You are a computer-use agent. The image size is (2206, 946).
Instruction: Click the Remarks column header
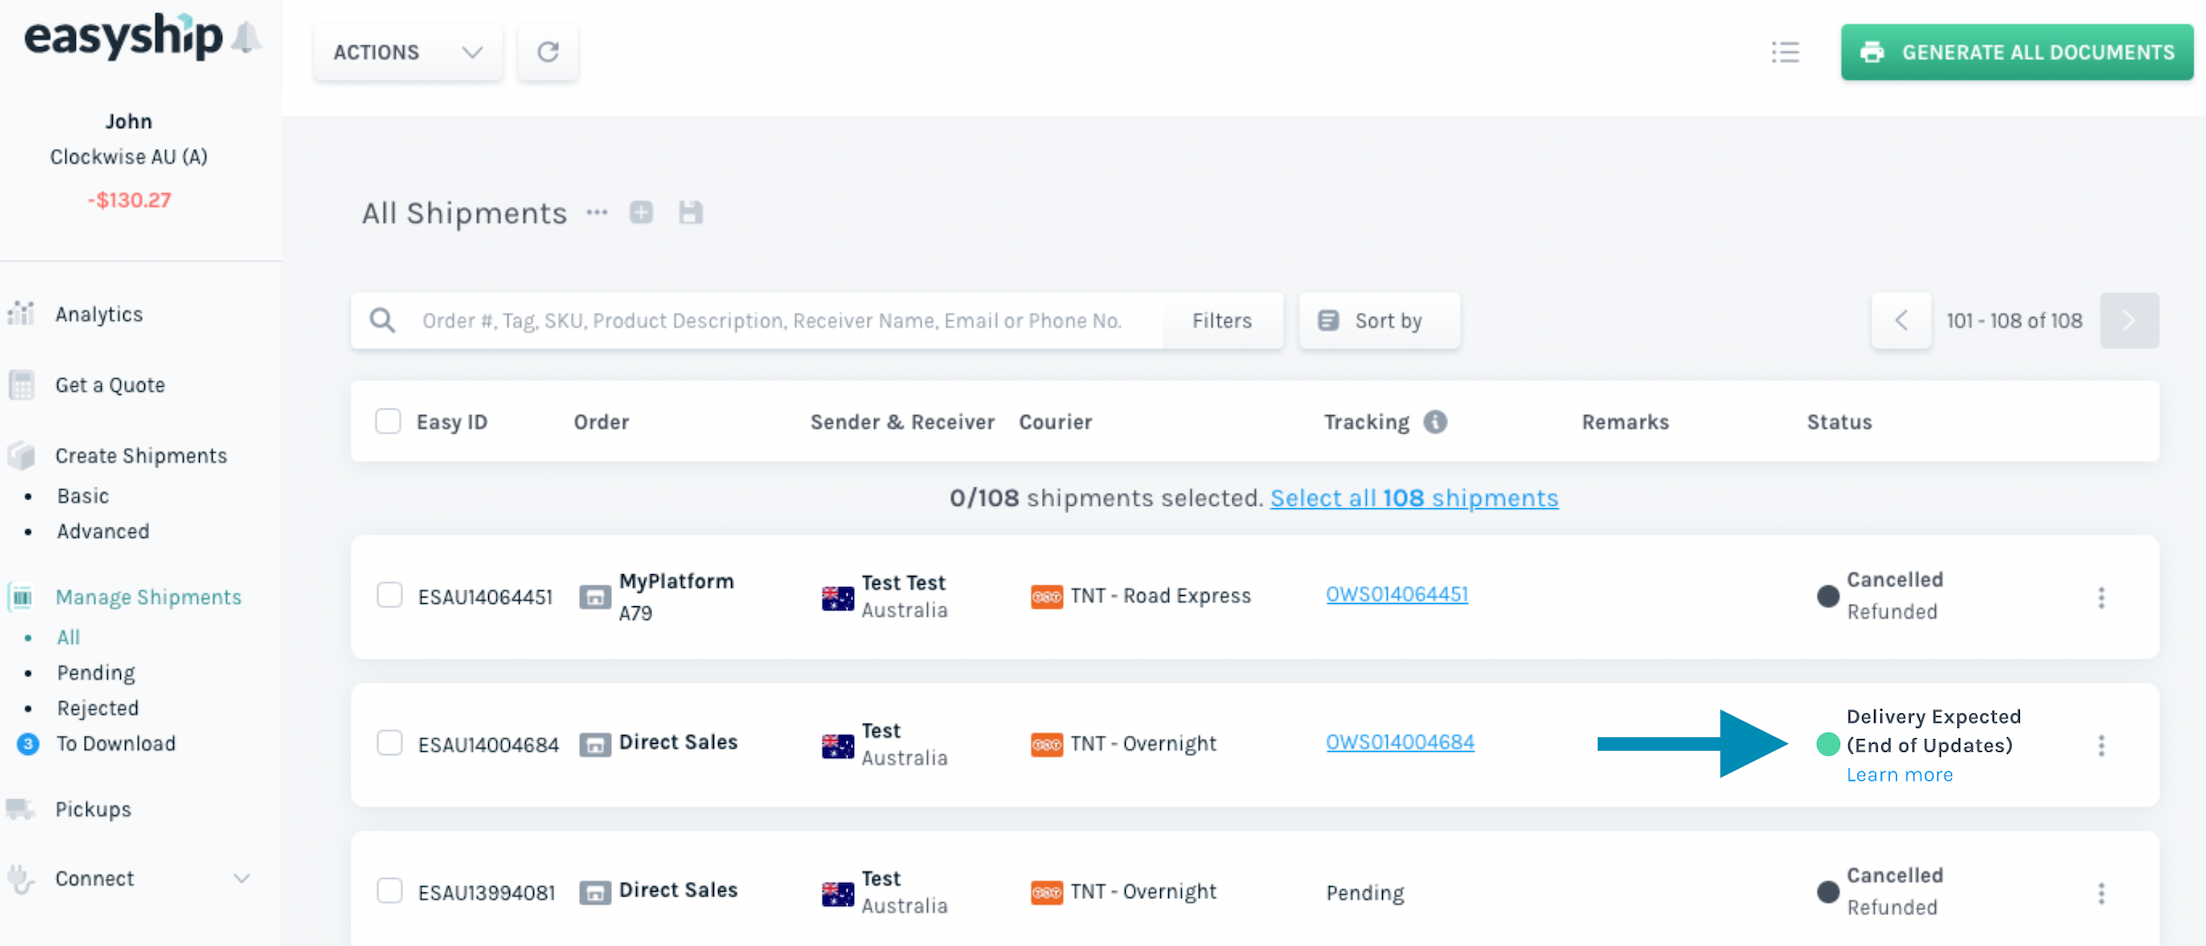pos(1625,422)
